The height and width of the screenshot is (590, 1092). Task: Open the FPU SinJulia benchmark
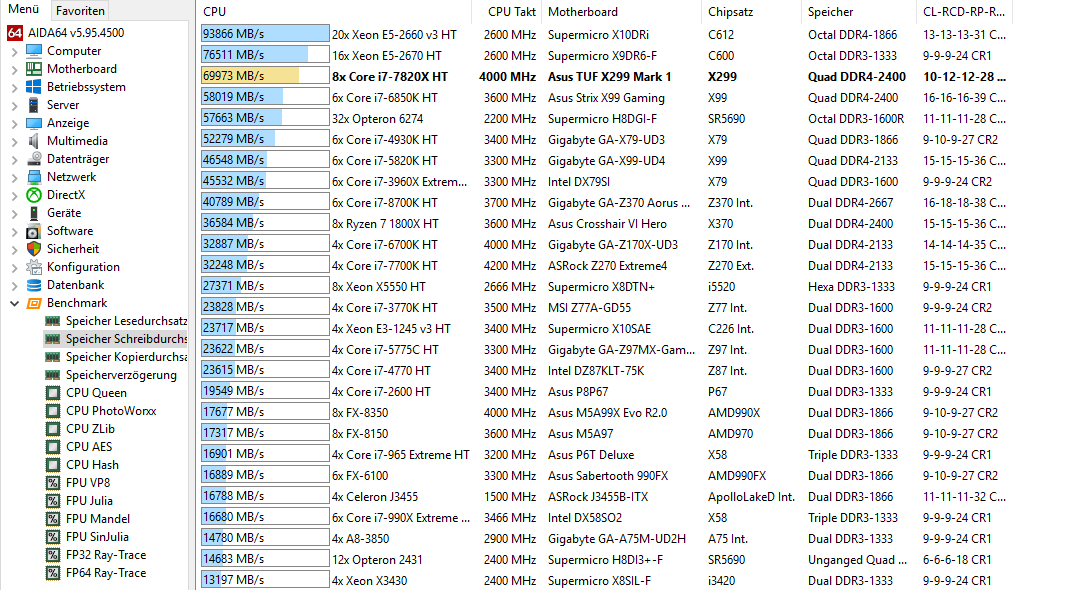point(98,537)
